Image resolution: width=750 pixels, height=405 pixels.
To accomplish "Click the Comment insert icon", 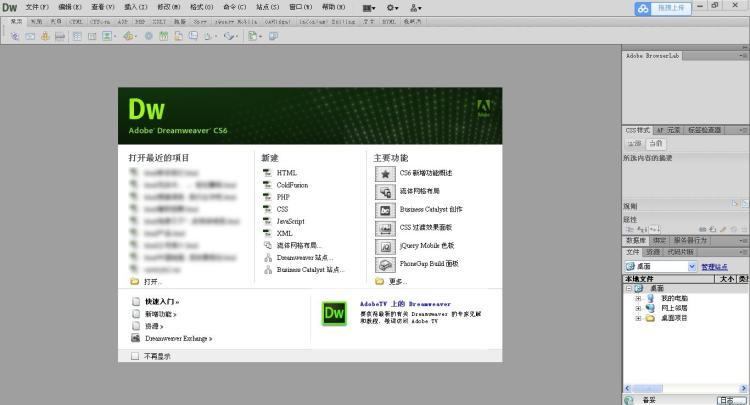I will (x=193, y=36).
